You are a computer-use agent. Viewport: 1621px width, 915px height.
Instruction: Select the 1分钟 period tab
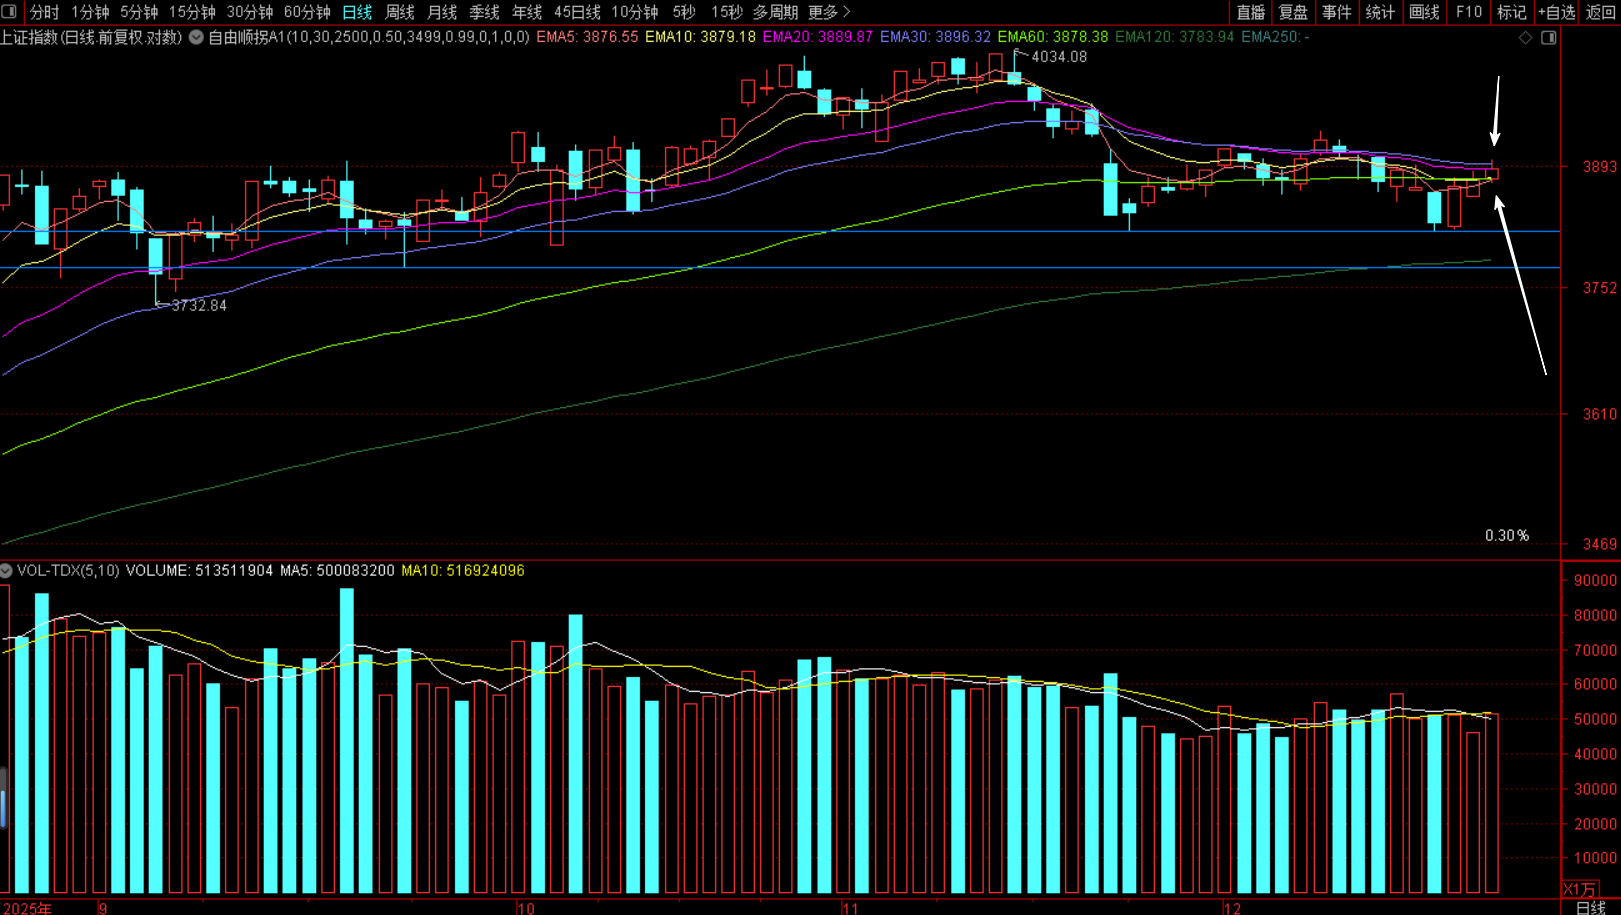click(x=90, y=12)
